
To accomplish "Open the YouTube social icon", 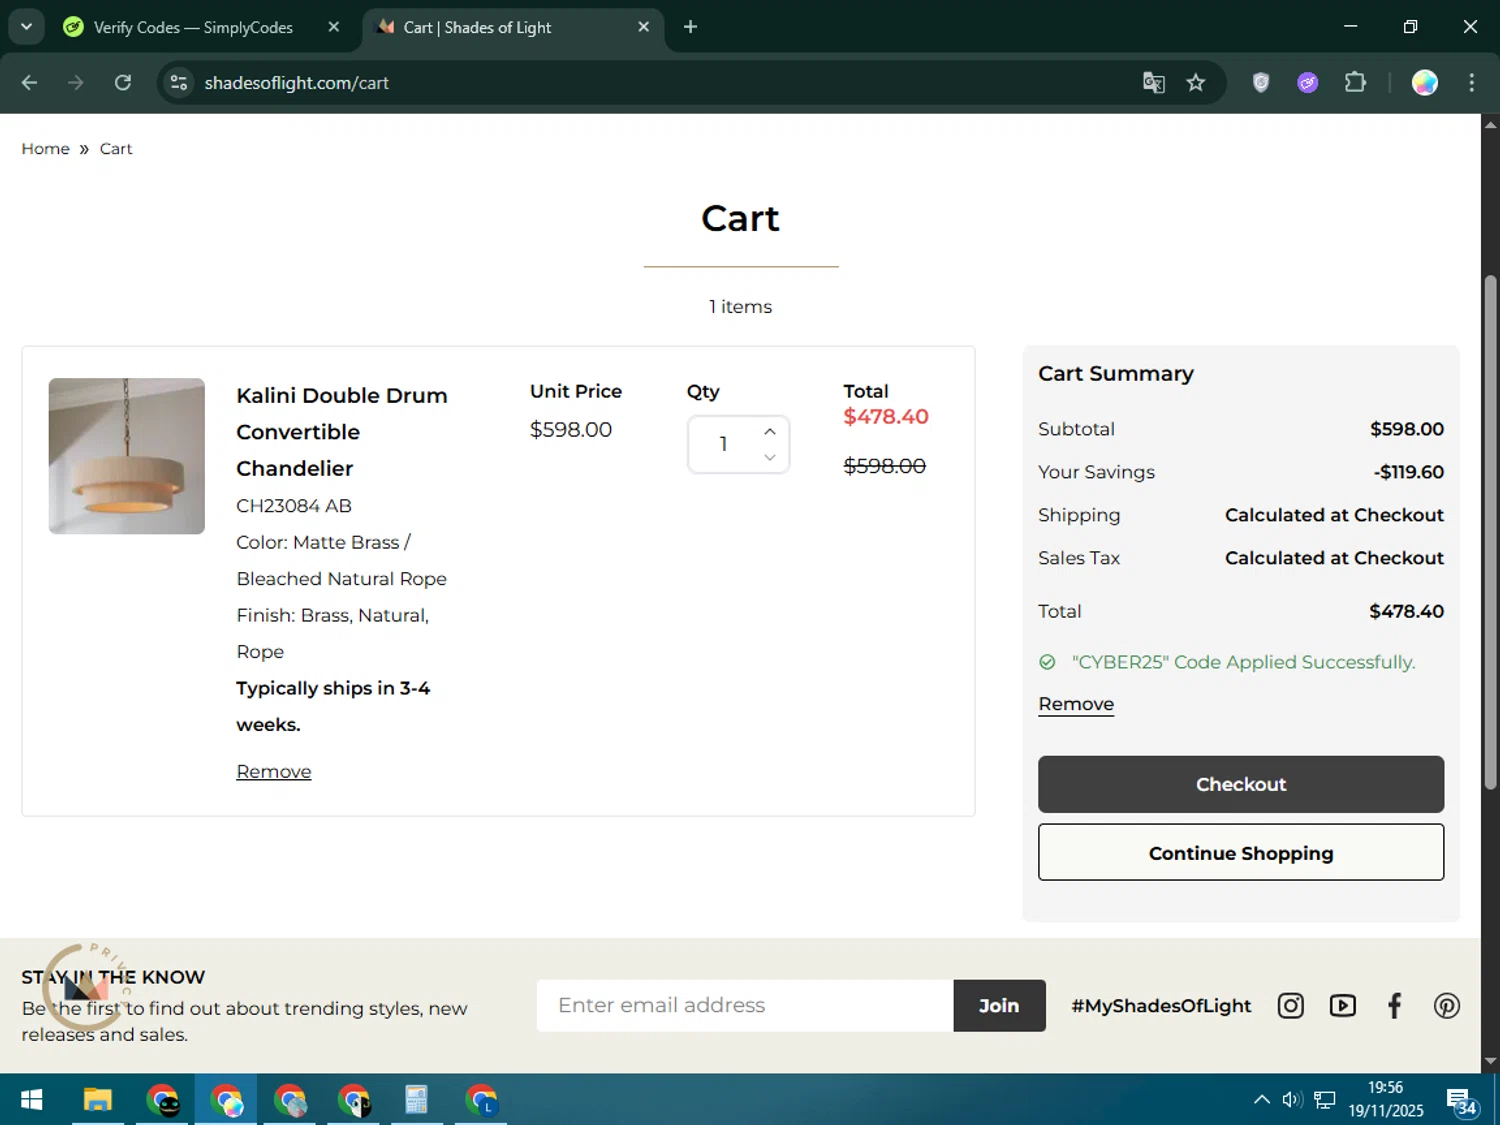I will [x=1342, y=1005].
